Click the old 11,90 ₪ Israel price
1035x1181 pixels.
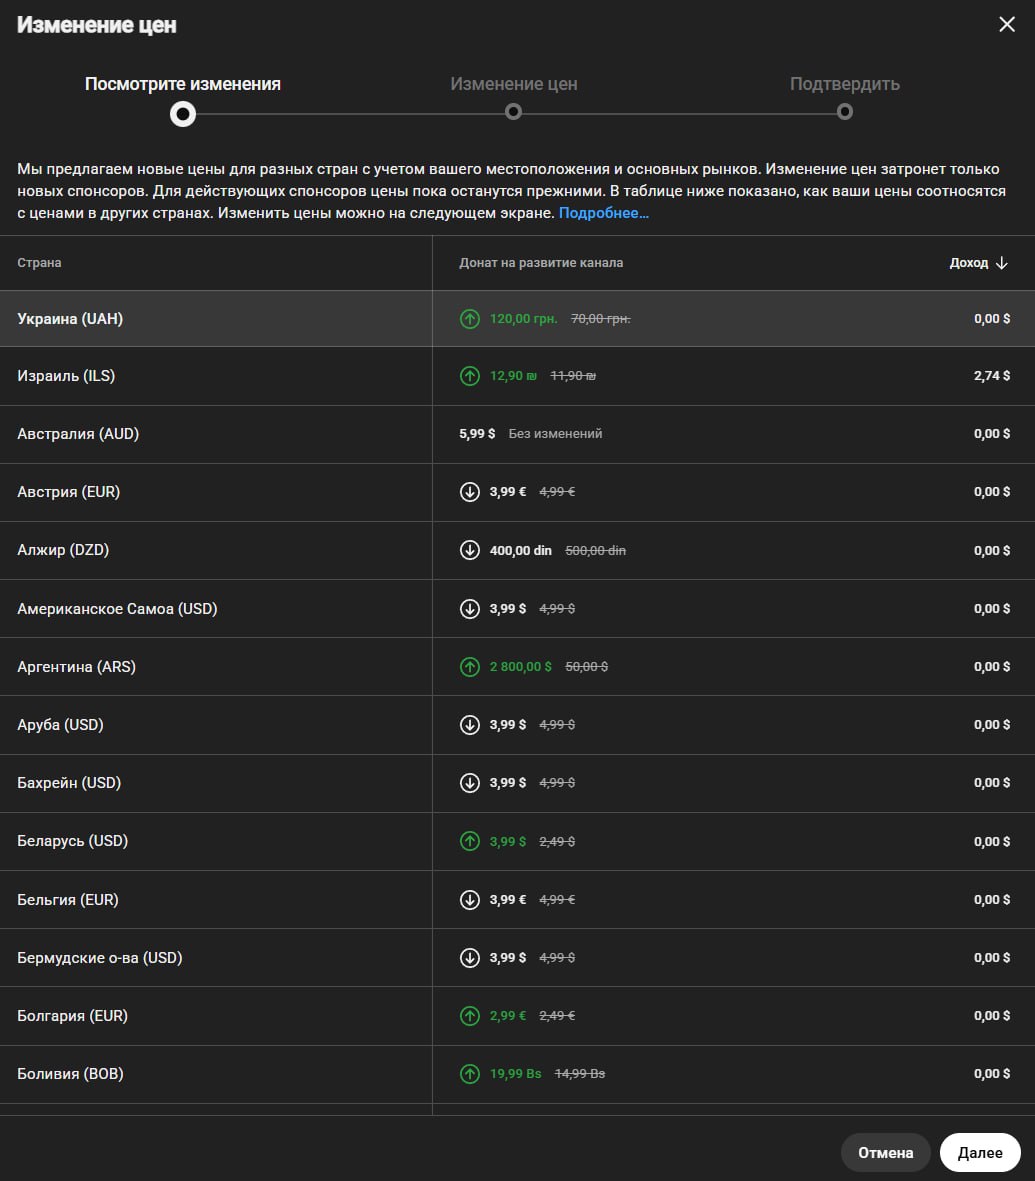(572, 376)
